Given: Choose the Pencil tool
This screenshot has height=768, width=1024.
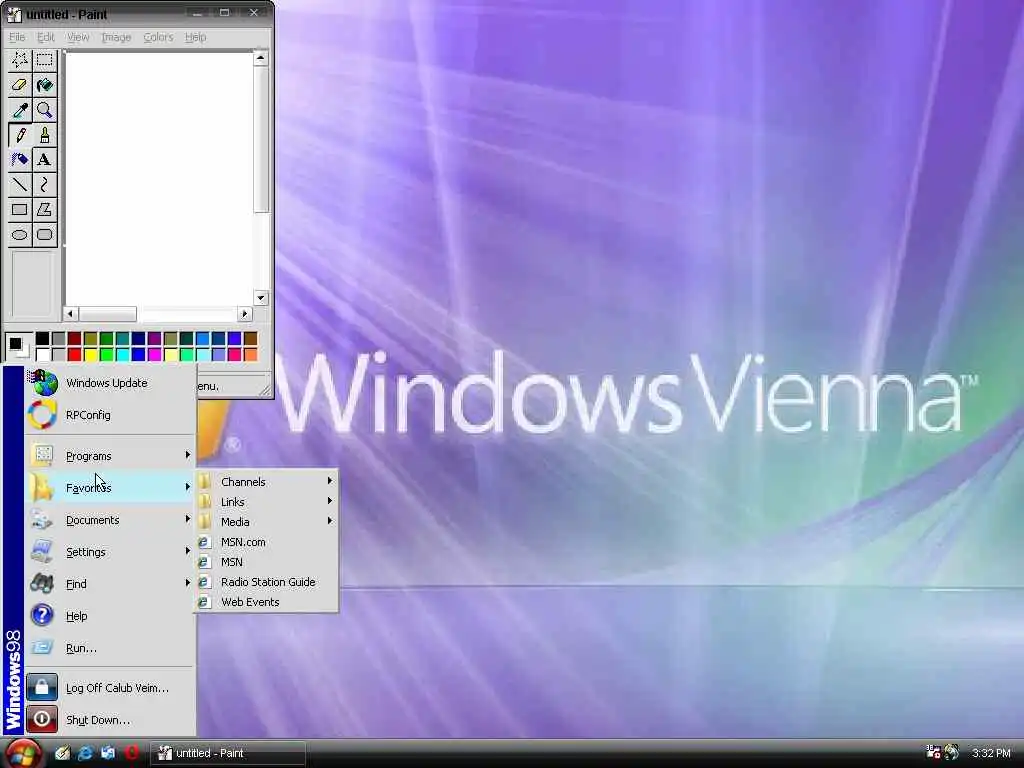Looking at the screenshot, I should click(20, 135).
